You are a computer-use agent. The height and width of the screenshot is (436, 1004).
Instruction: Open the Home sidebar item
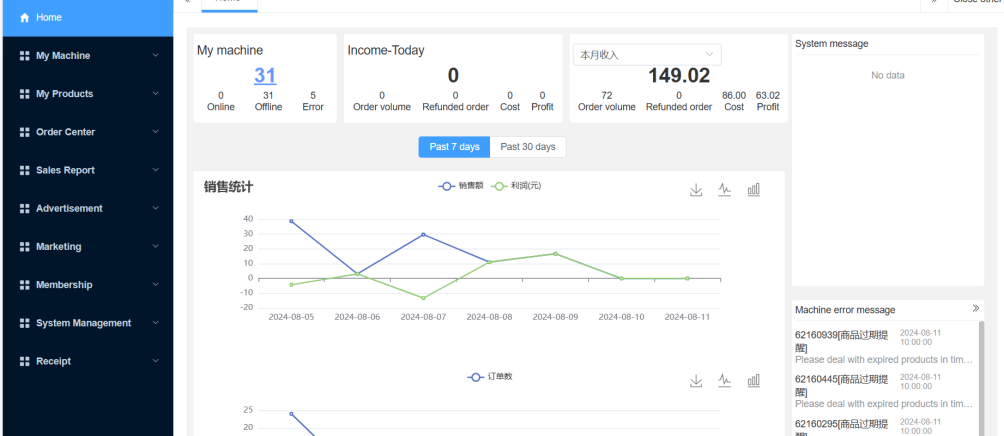tap(88, 18)
